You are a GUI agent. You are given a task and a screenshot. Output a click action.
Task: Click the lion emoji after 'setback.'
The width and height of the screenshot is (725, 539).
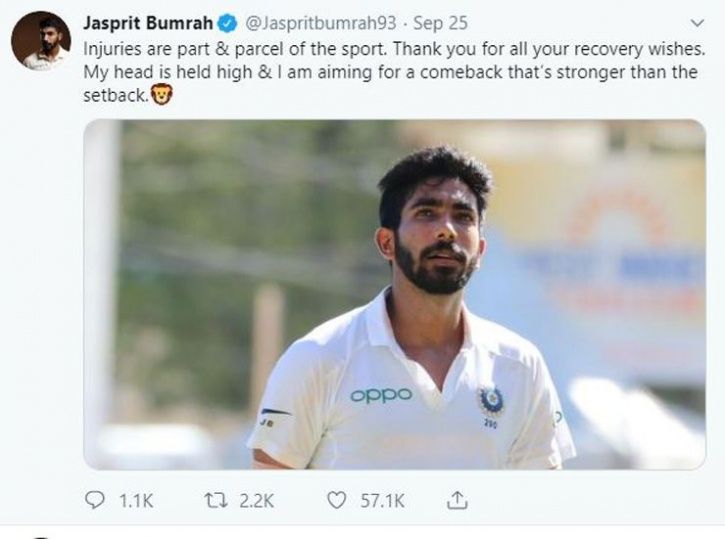[162, 95]
